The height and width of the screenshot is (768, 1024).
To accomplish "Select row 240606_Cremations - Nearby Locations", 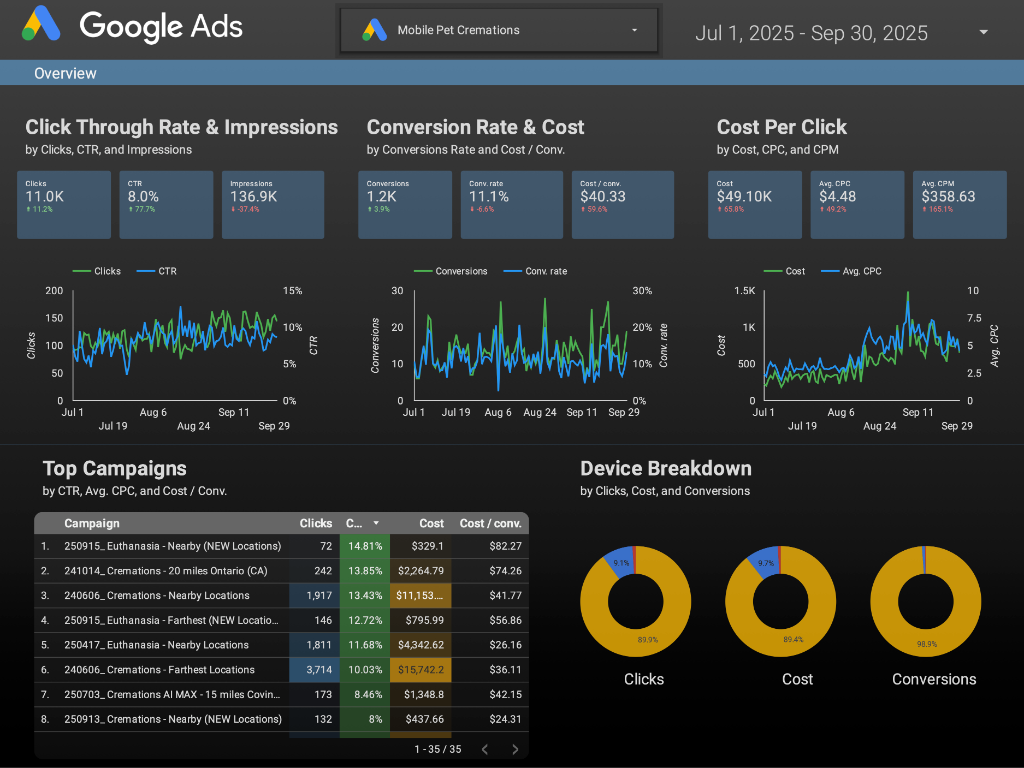I will (x=281, y=596).
